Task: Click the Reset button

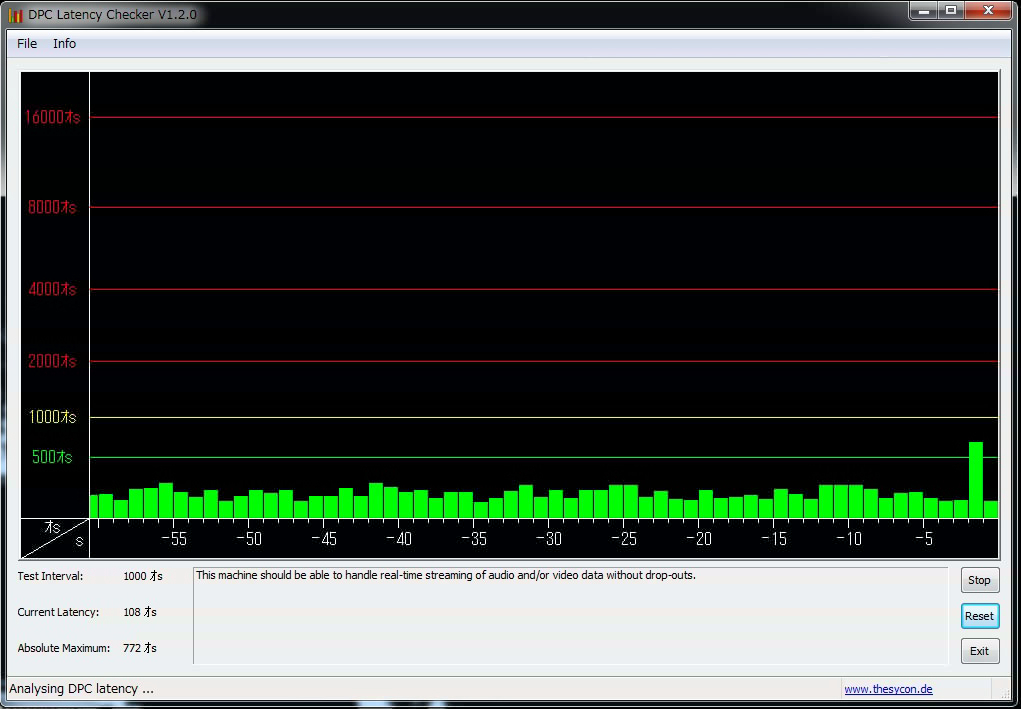Action: tap(979, 616)
